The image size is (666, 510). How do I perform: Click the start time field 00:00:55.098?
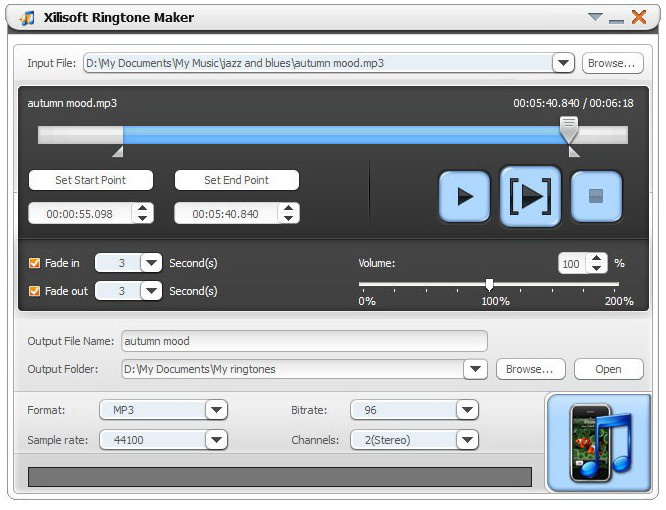pyautogui.click(x=80, y=214)
